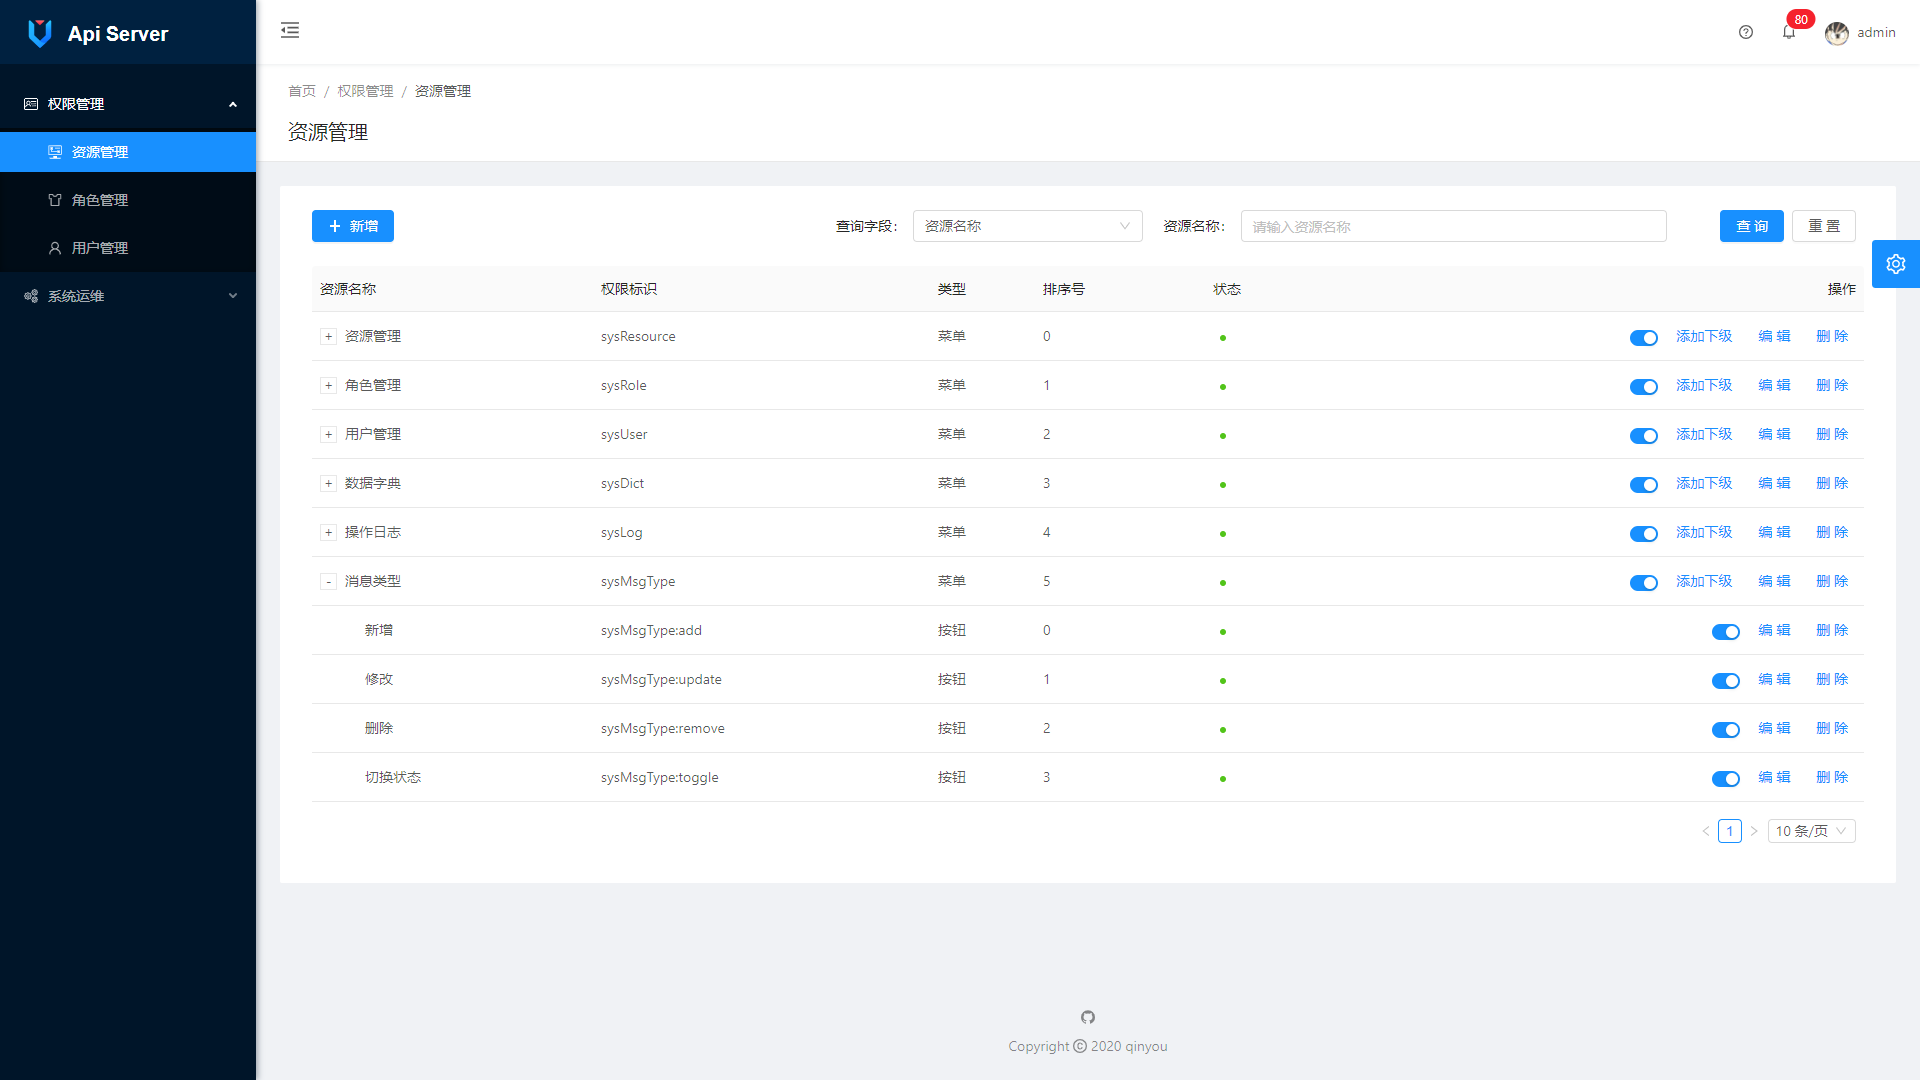The height and width of the screenshot is (1080, 1920).
Task: Open notifications bell icon
Action: point(1789,32)
